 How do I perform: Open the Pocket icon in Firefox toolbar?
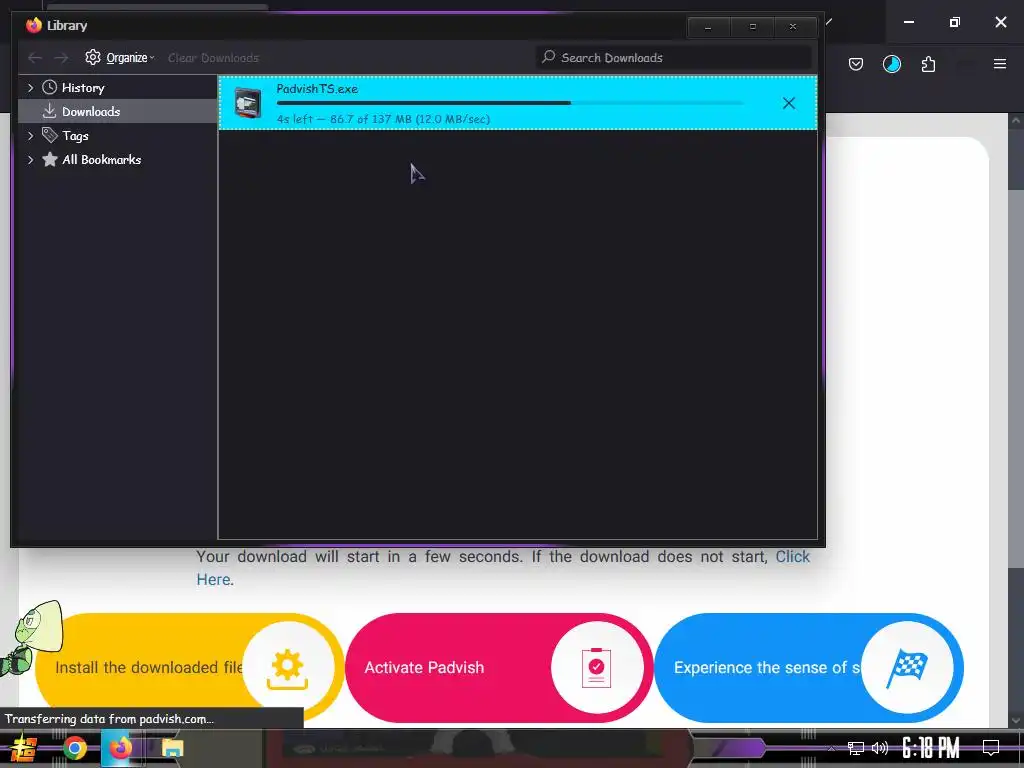[856, 64]
